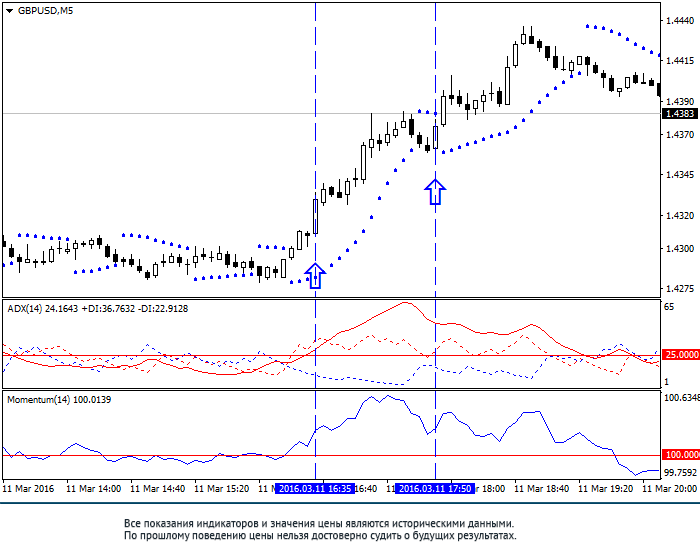Click the ADX 25.0000 level label
This screenshot has height=552, width=700.
point(681,355)
